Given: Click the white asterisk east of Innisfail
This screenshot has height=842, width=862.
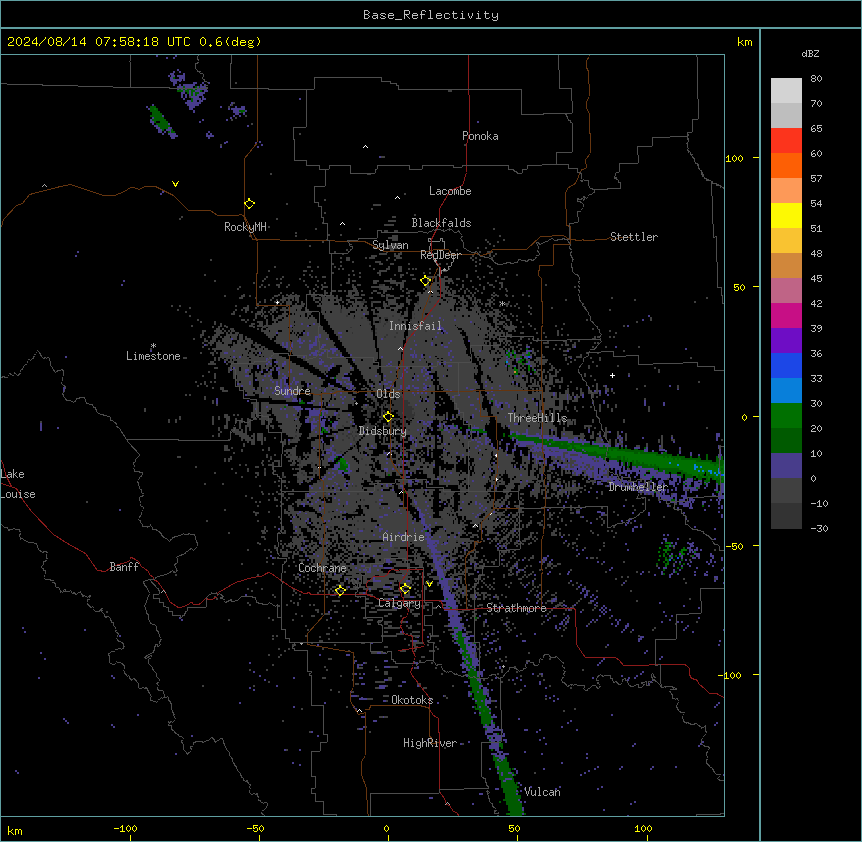Looking at the screenshot, I should tap(502, 303).
